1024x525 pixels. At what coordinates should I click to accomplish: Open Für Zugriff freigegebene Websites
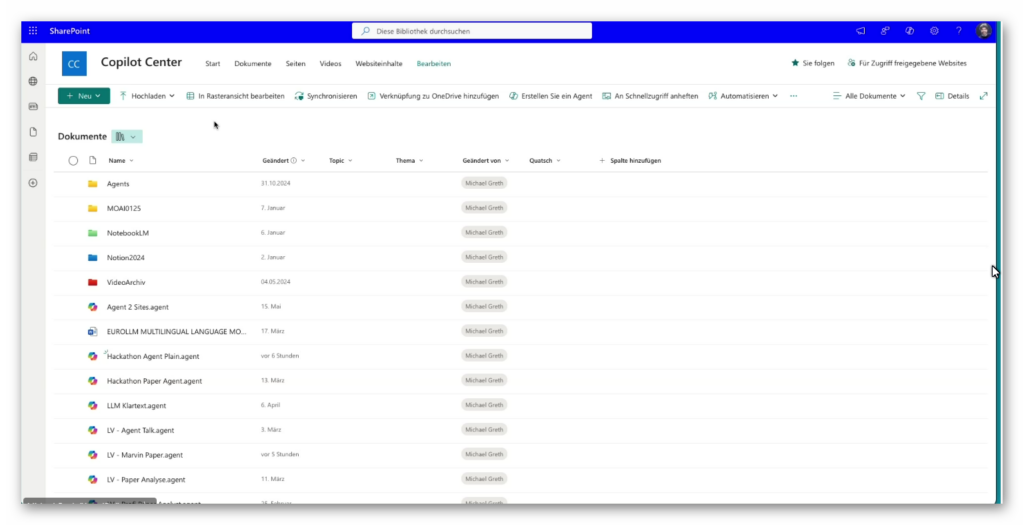[x=906, y=63]
